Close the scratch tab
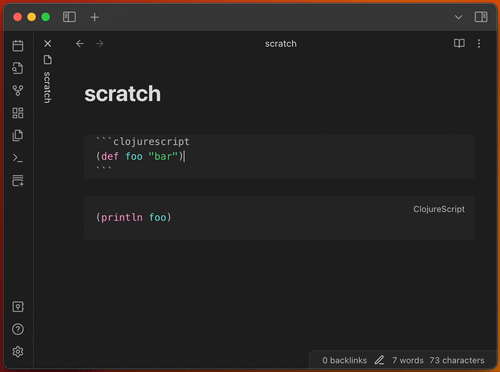500x372 pixels. pos(48,44)
